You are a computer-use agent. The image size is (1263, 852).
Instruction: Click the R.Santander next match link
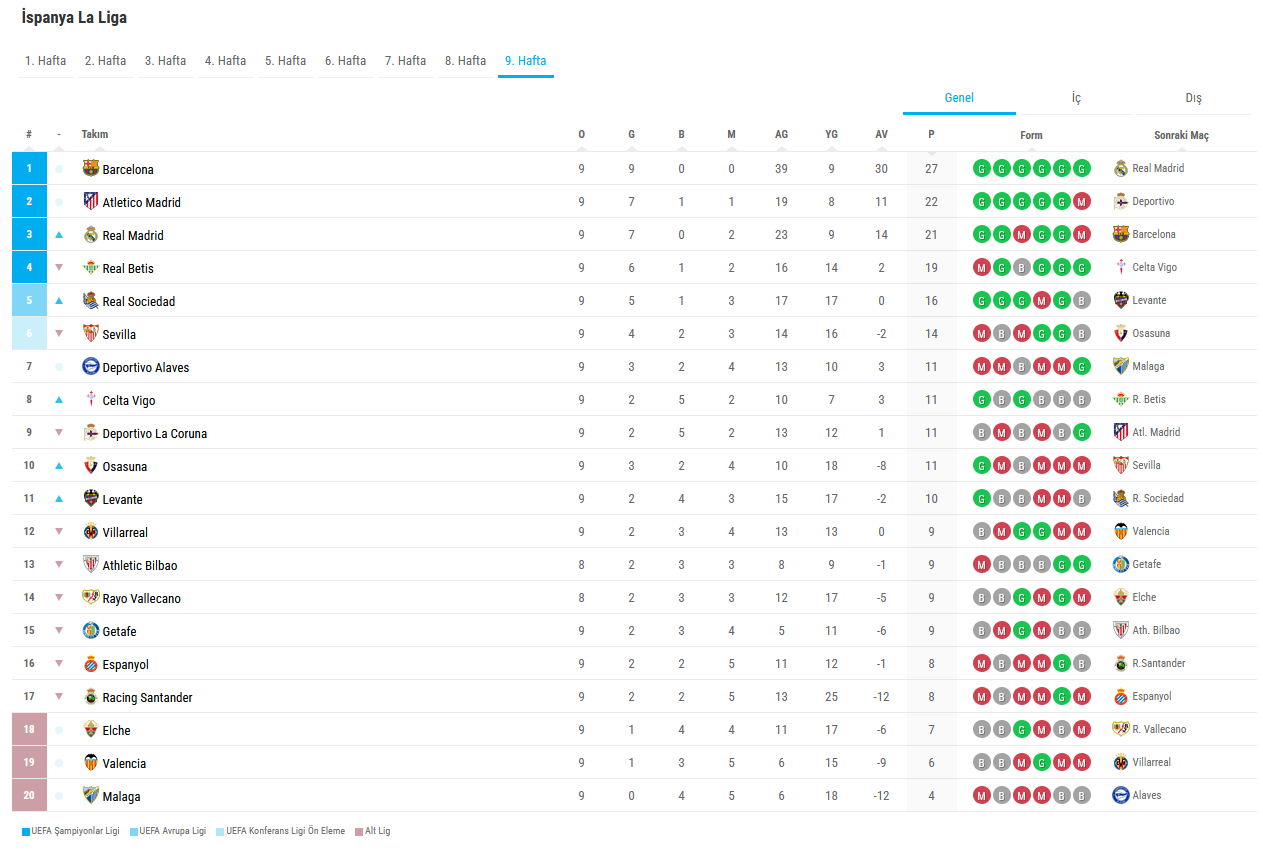tap(1159, 663)
